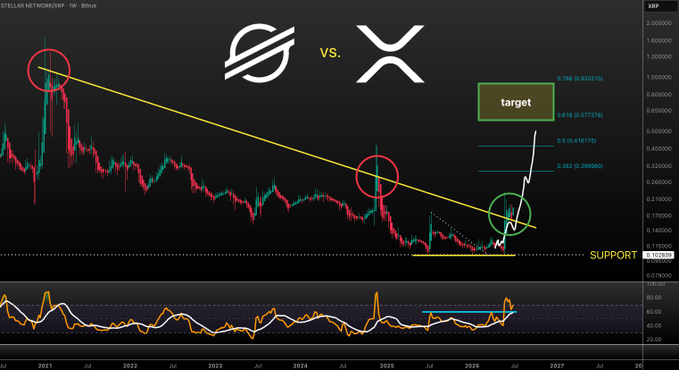679x370 pixels.
Task: Click price axis value 0.115000
Action: pyautogui.click(x=659, y=246)
